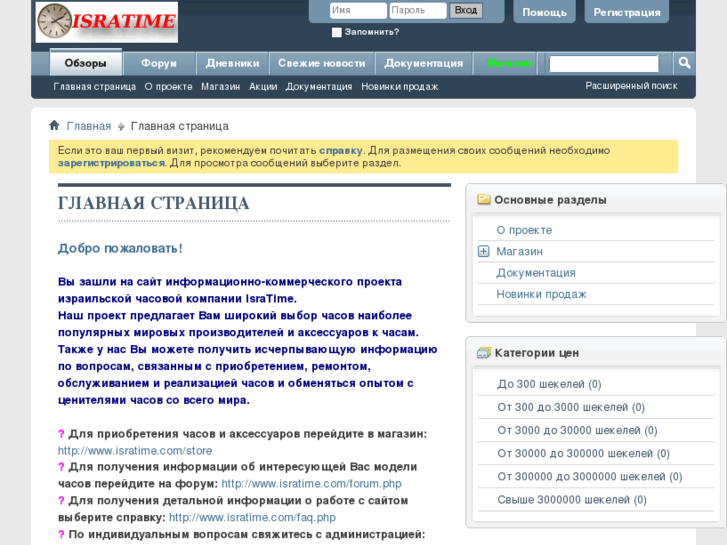The width and height of the screenshot is (727, 545).
Task: Select price category До 300 шекелей
Action: [x=549, y=384]
